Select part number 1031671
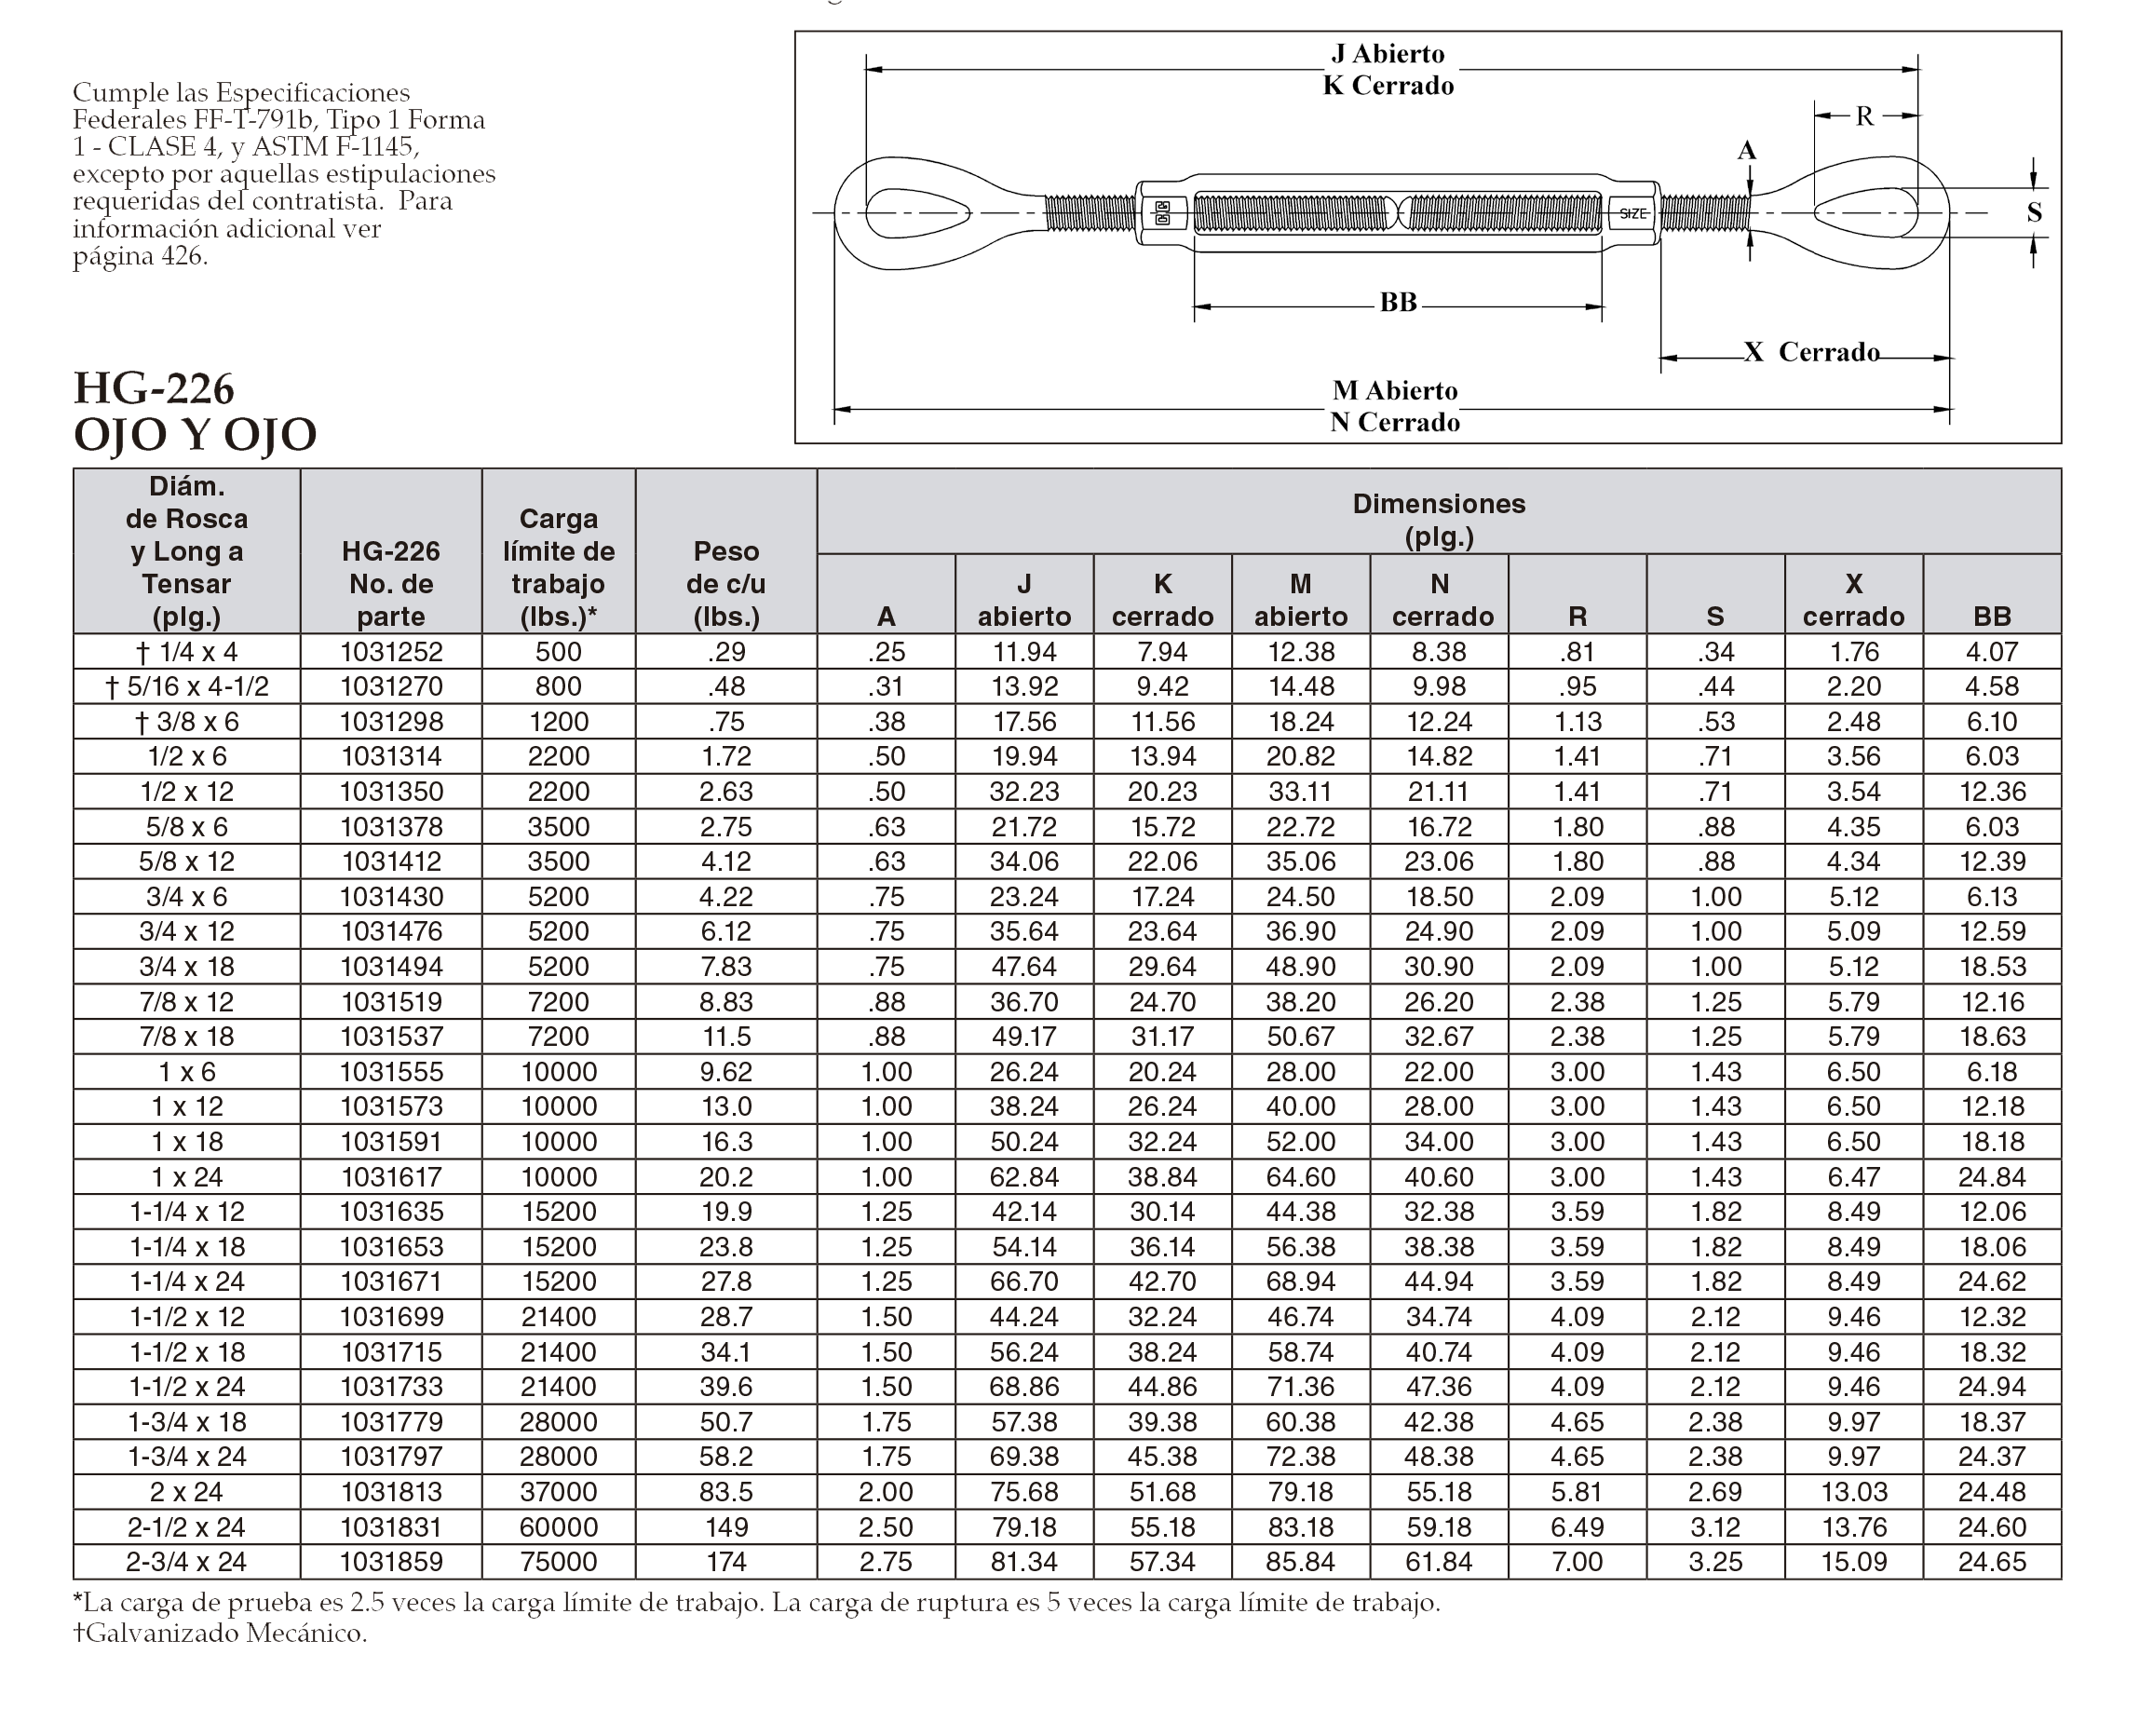 391,1281
